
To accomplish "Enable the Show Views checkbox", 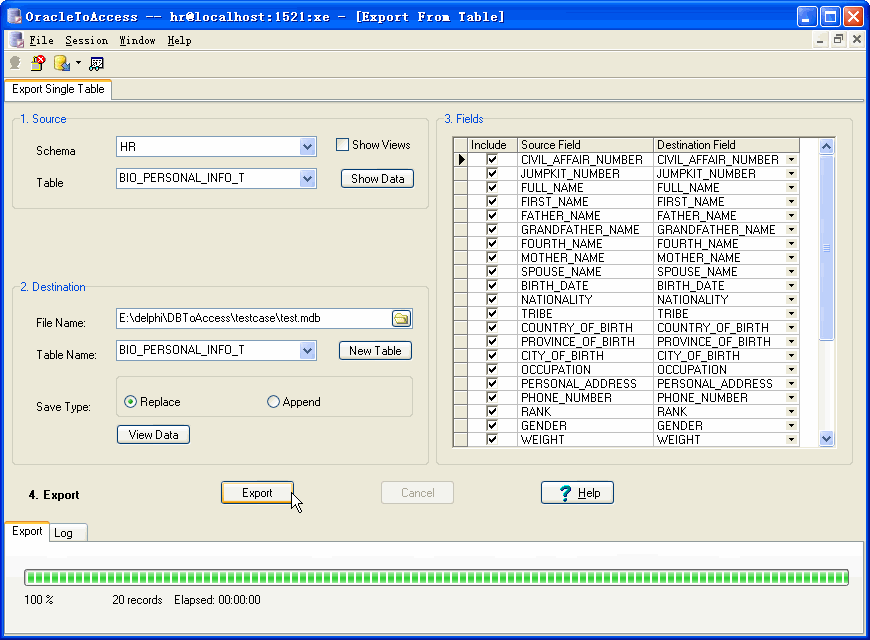I will (x=342, y=145).
